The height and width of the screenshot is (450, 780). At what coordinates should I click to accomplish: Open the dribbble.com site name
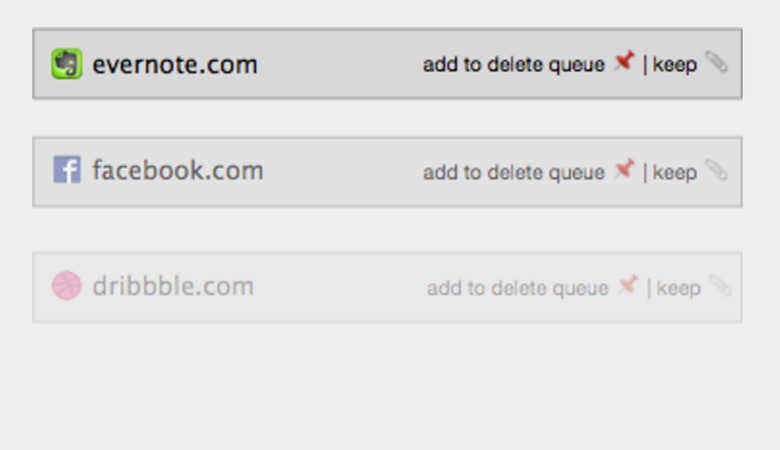(173, 286)
